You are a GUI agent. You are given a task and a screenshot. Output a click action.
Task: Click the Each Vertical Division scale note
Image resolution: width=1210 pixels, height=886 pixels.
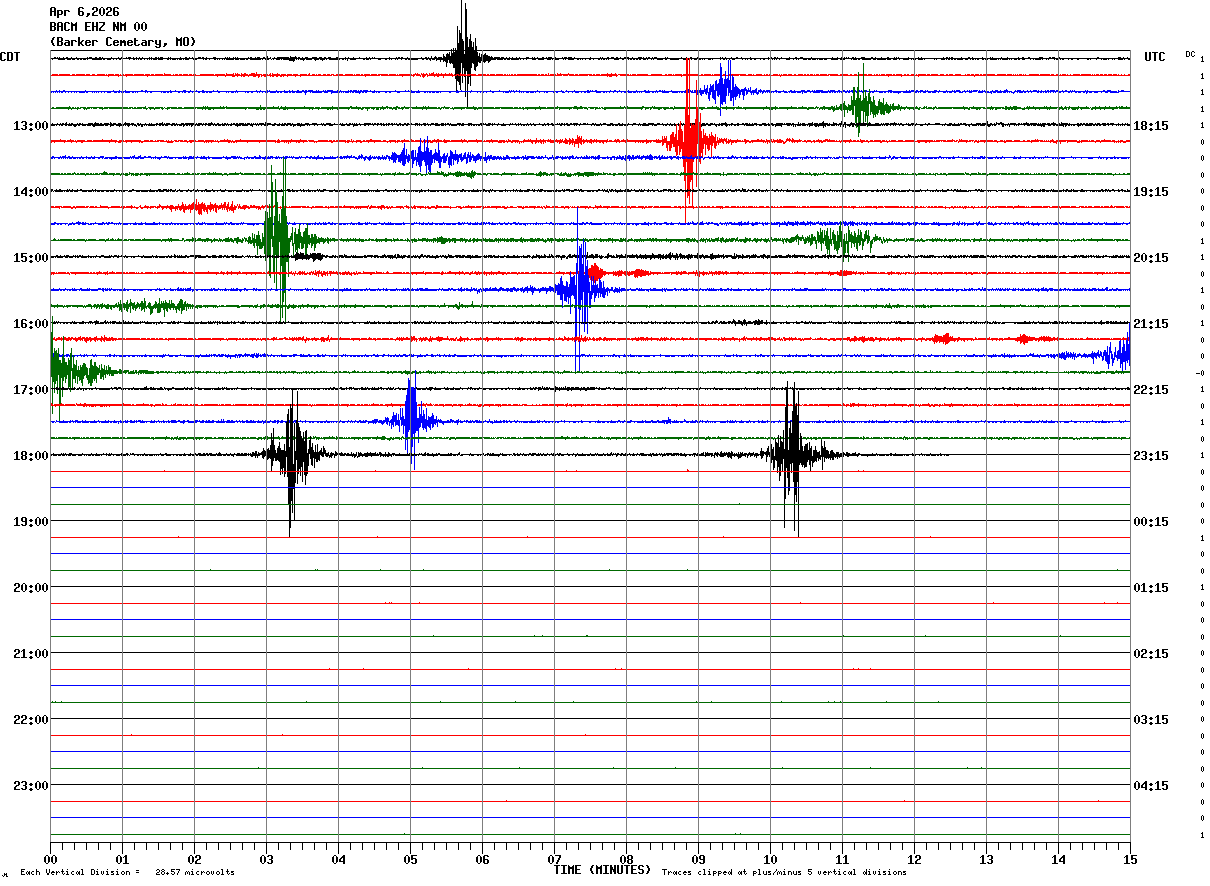127,873
